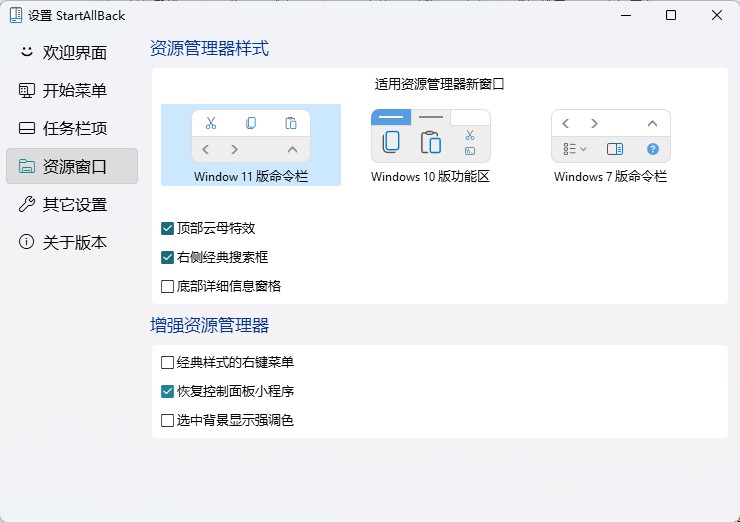Click the 增强资源管理器 heading
This screenshot has height=522, width=740.
point(210,325)
